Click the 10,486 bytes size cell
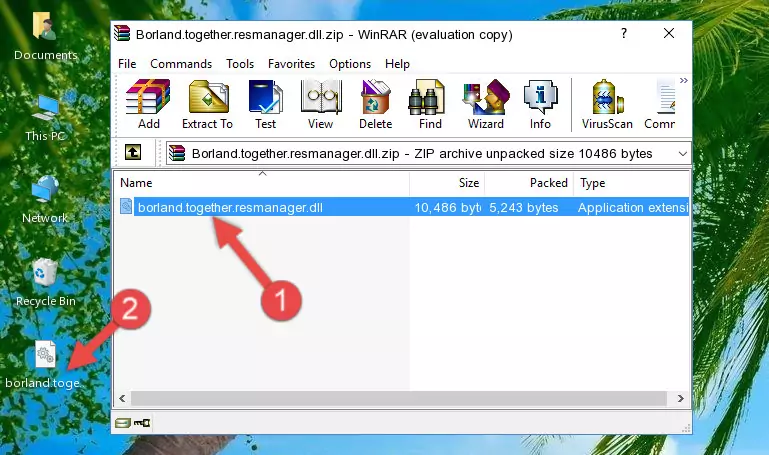This screenshot has height=455, width=769. point(448,207)
